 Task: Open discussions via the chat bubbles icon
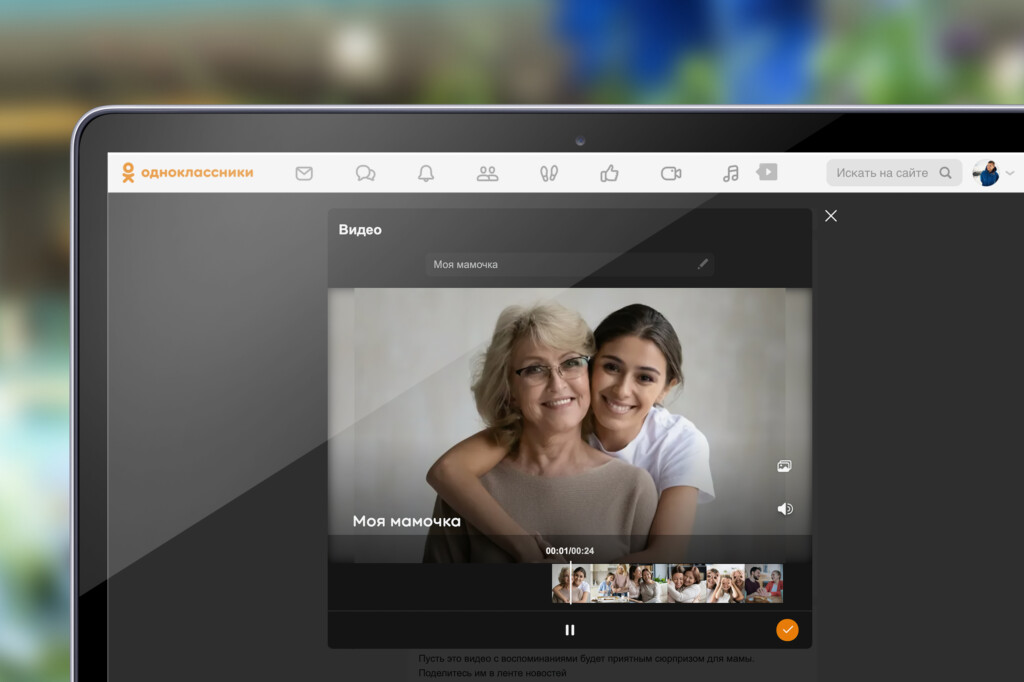pyautogui.click(x=365, y=173)
